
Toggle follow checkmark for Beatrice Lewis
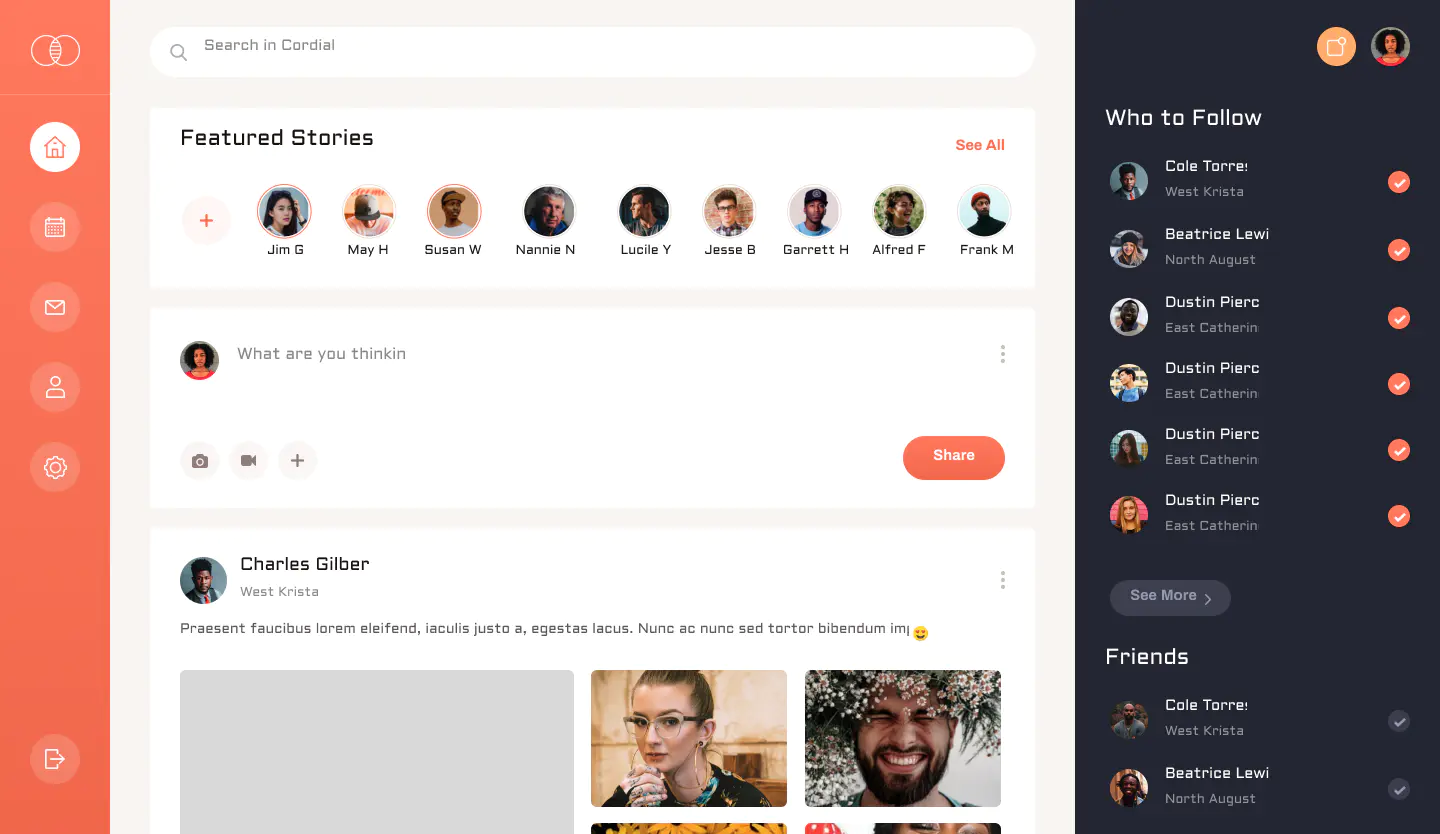1399,250
